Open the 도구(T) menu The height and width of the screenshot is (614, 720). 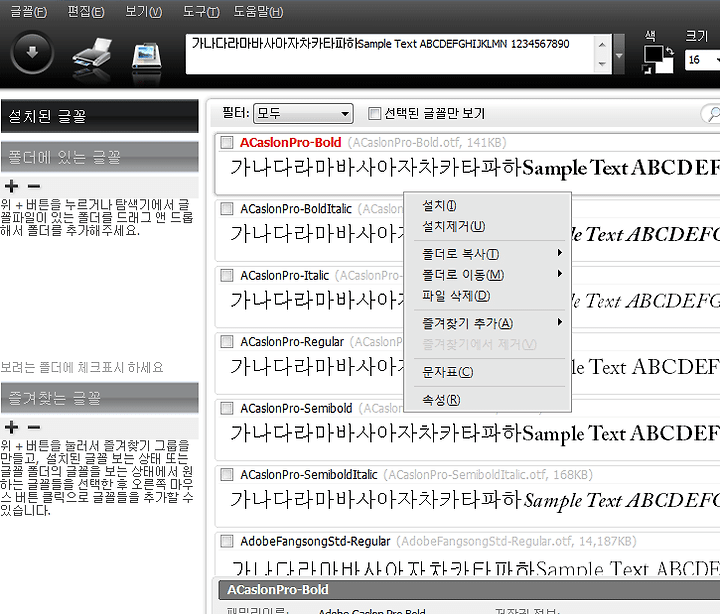(201, 11)
